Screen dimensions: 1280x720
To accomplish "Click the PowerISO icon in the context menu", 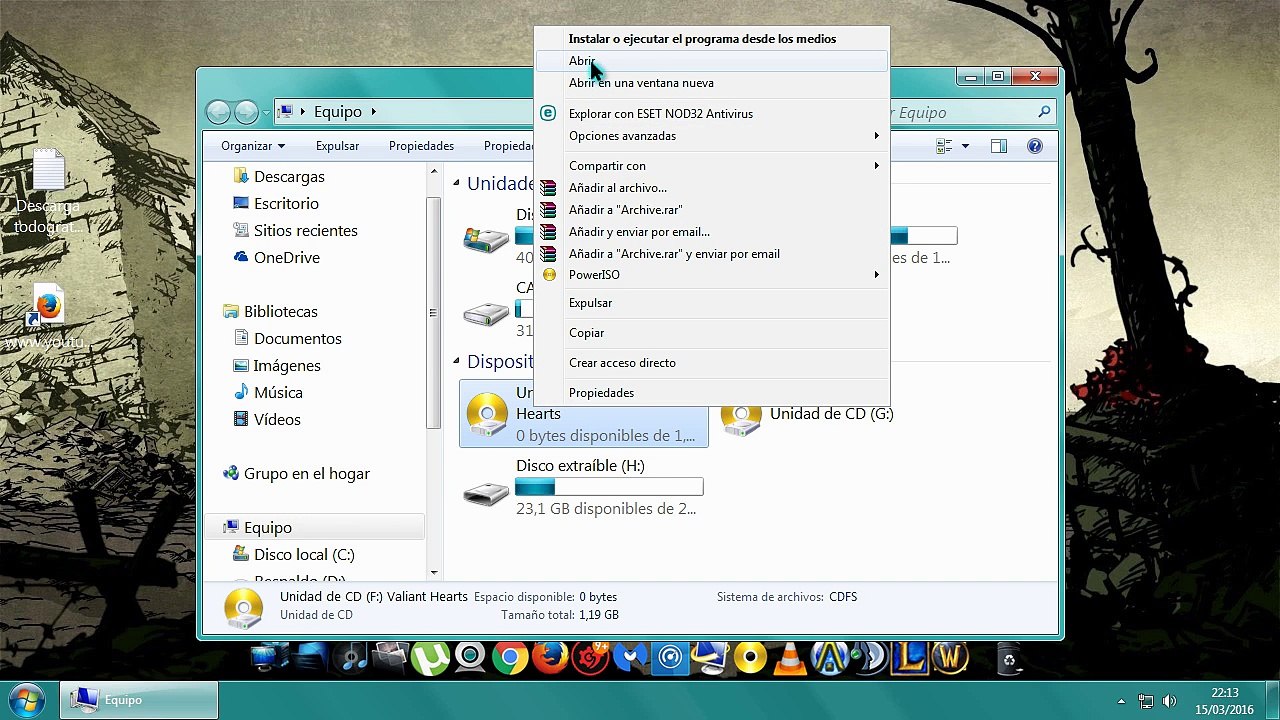I will coord(549,275).
